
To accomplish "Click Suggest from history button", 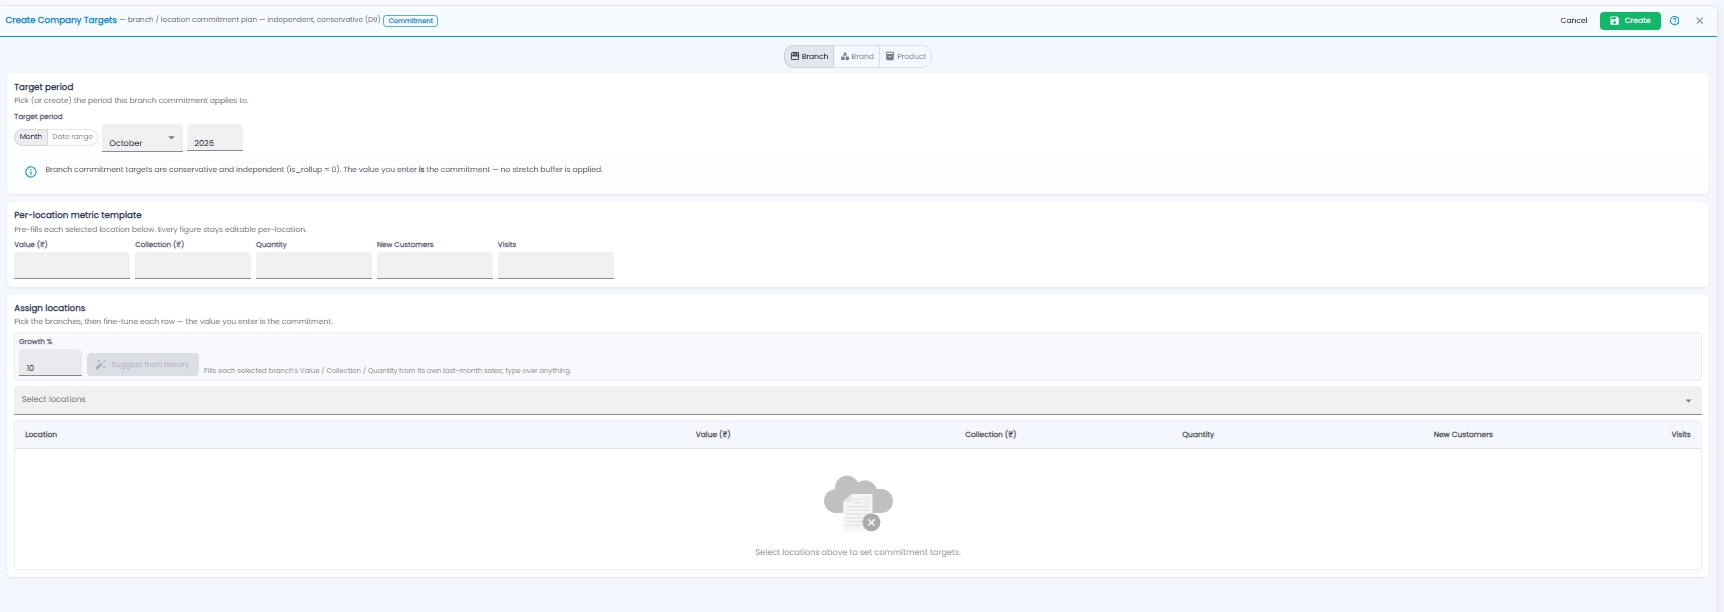I will pyautogui.click(x=143, y=364).
